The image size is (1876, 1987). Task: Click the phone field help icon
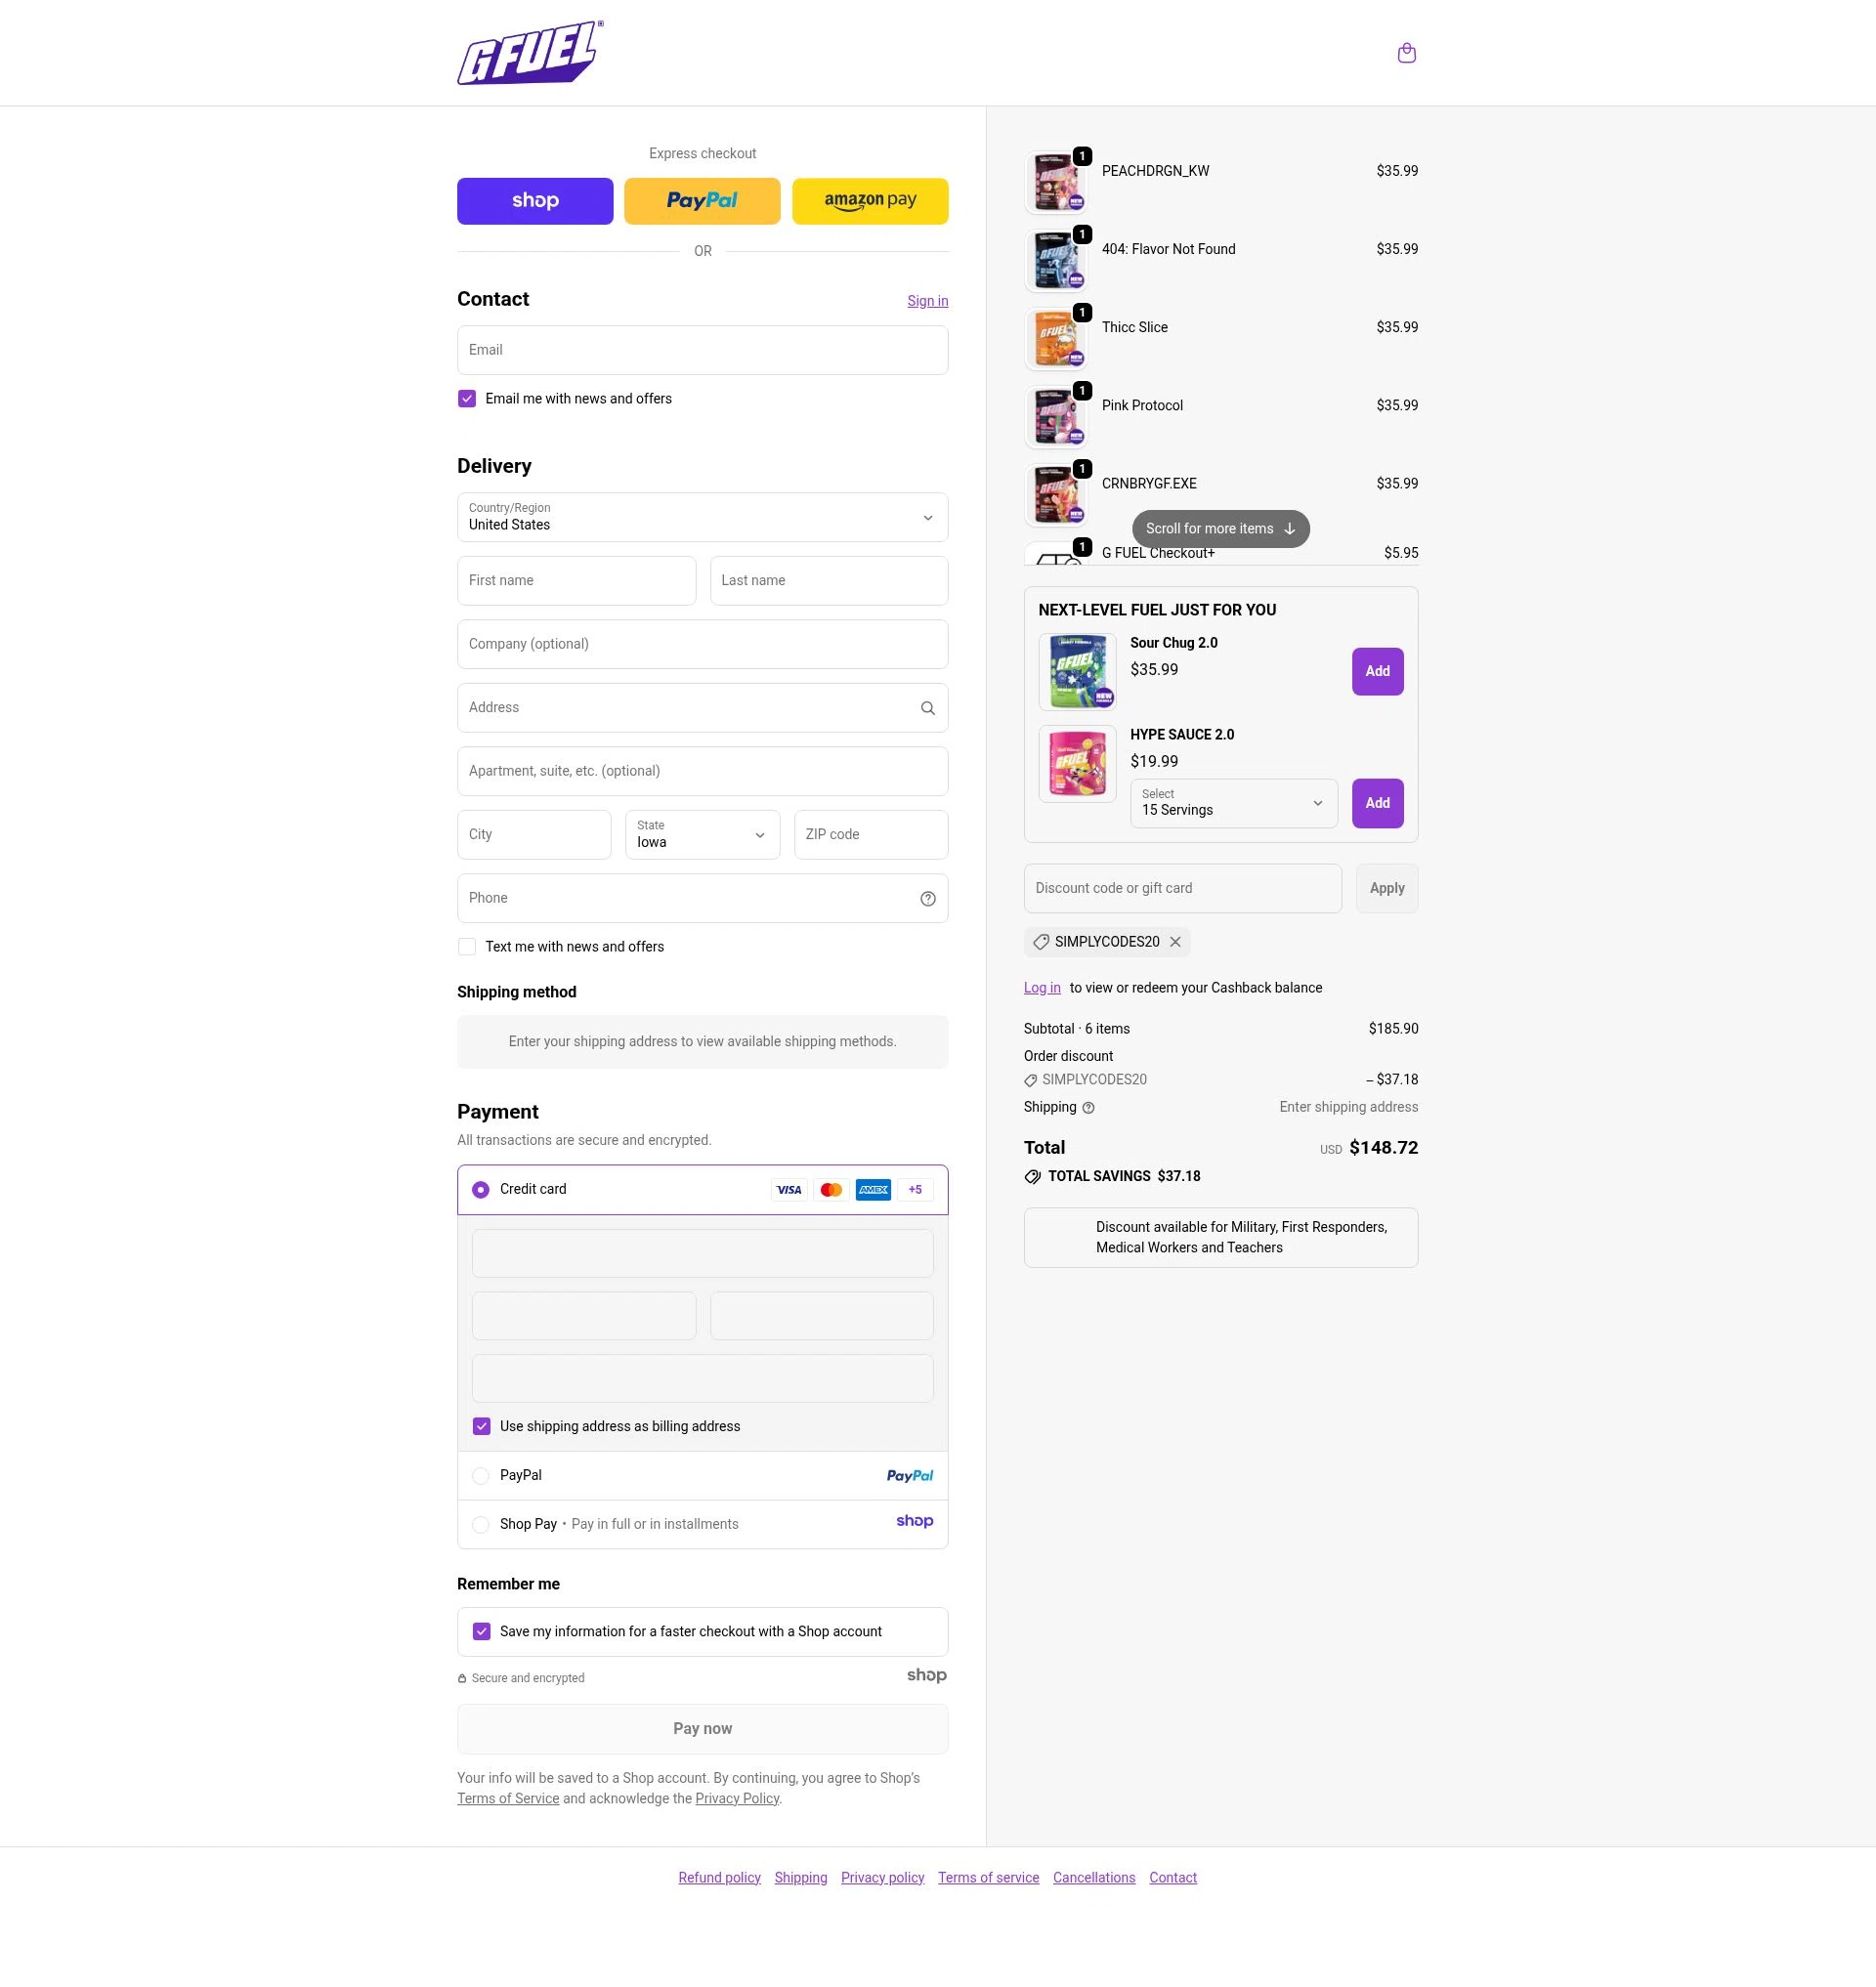927,898
